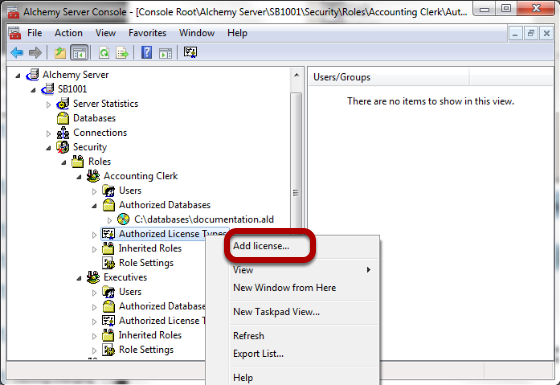Toggle the Show/Hide Console Tree icon
This screenshot has height=385, width=560.
(x=79, y=53)
